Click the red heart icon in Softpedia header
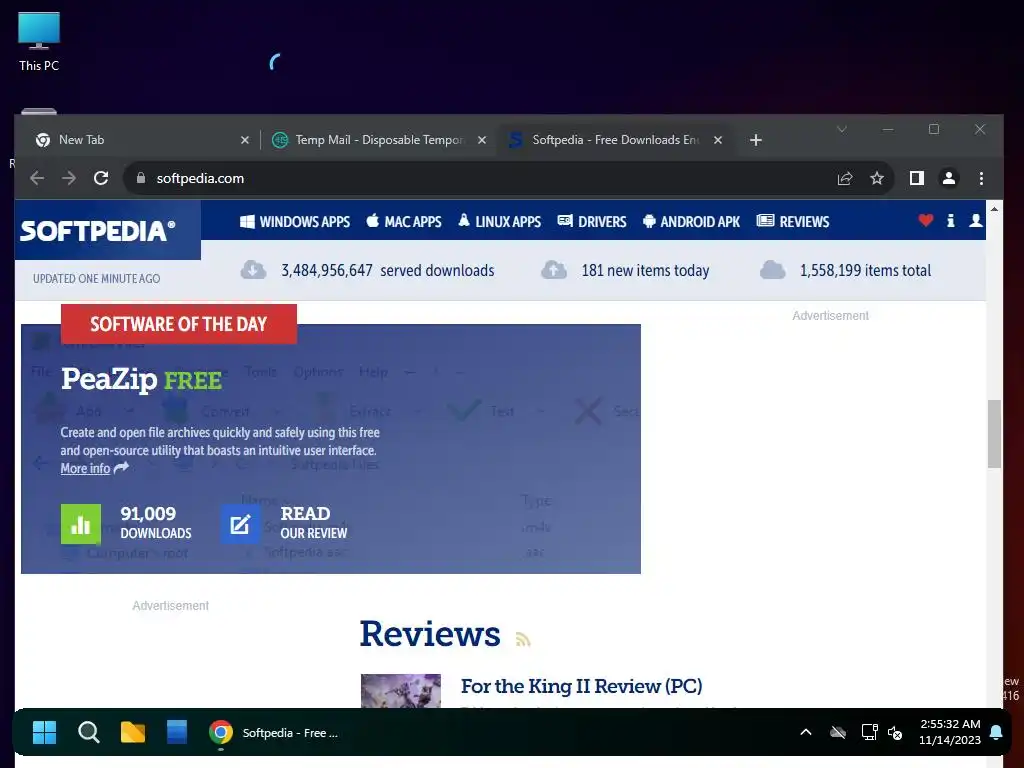Image resolution: width=1024 pixels, height=768 pixels. [925, 221]
